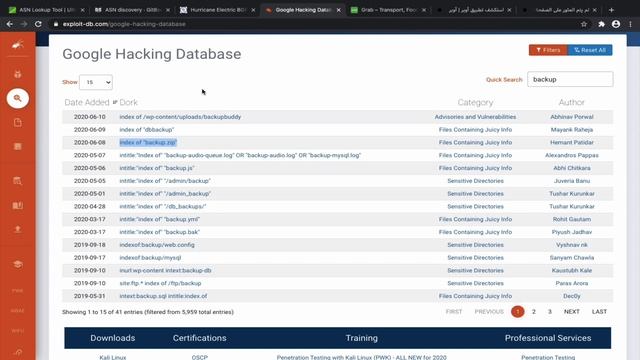
Task: Switch to the ASN discovery GitHub tab
Action: click(132, 10)
